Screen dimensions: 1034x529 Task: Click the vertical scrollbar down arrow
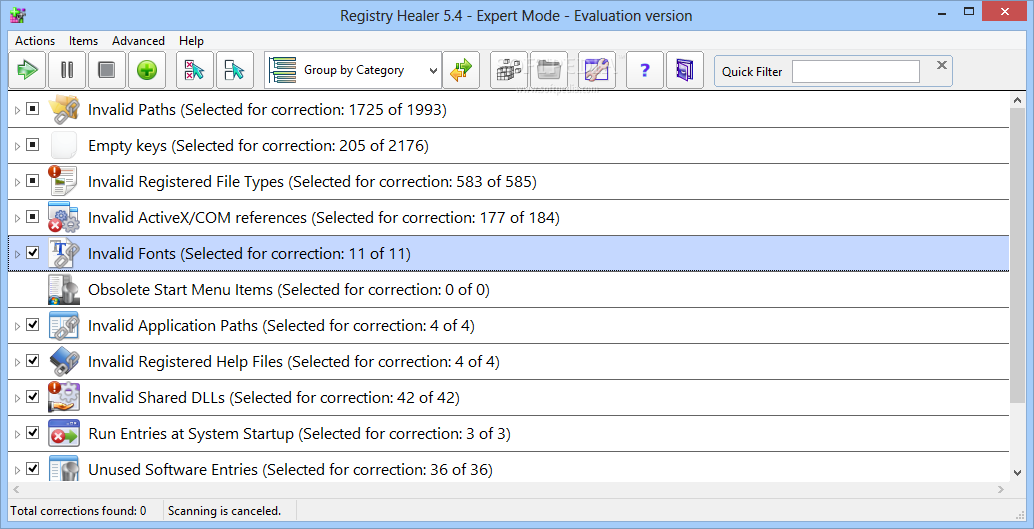coord(1016,472)
